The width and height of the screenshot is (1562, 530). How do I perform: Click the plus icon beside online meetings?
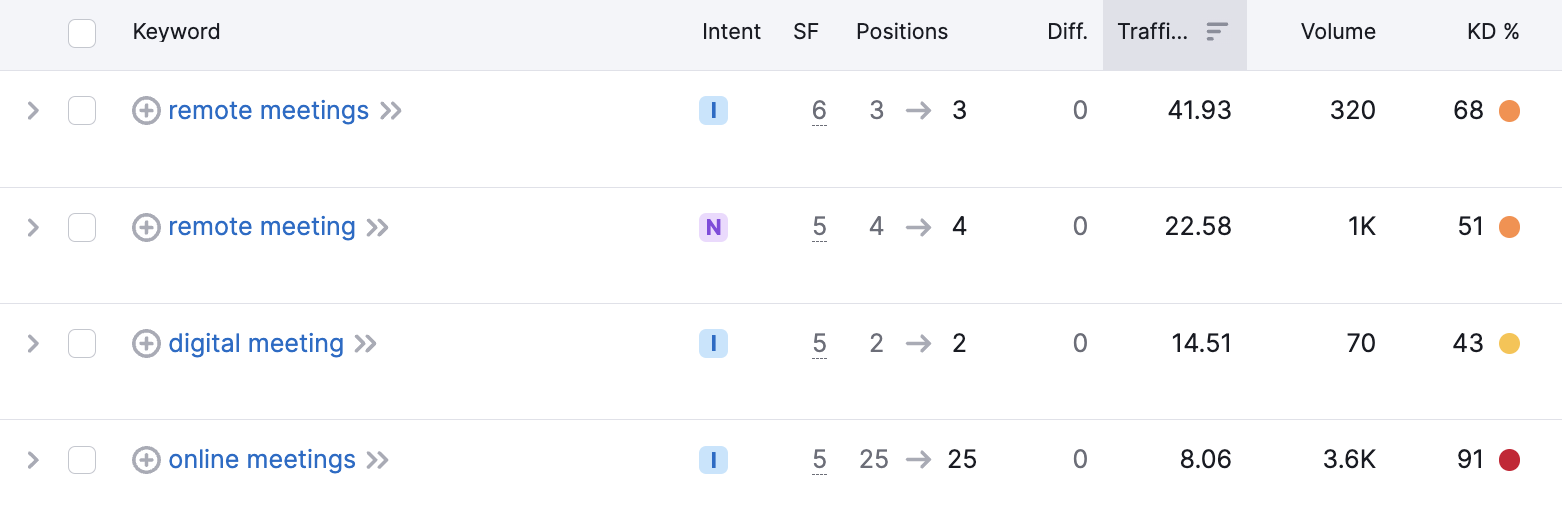[x=146, y=460]
